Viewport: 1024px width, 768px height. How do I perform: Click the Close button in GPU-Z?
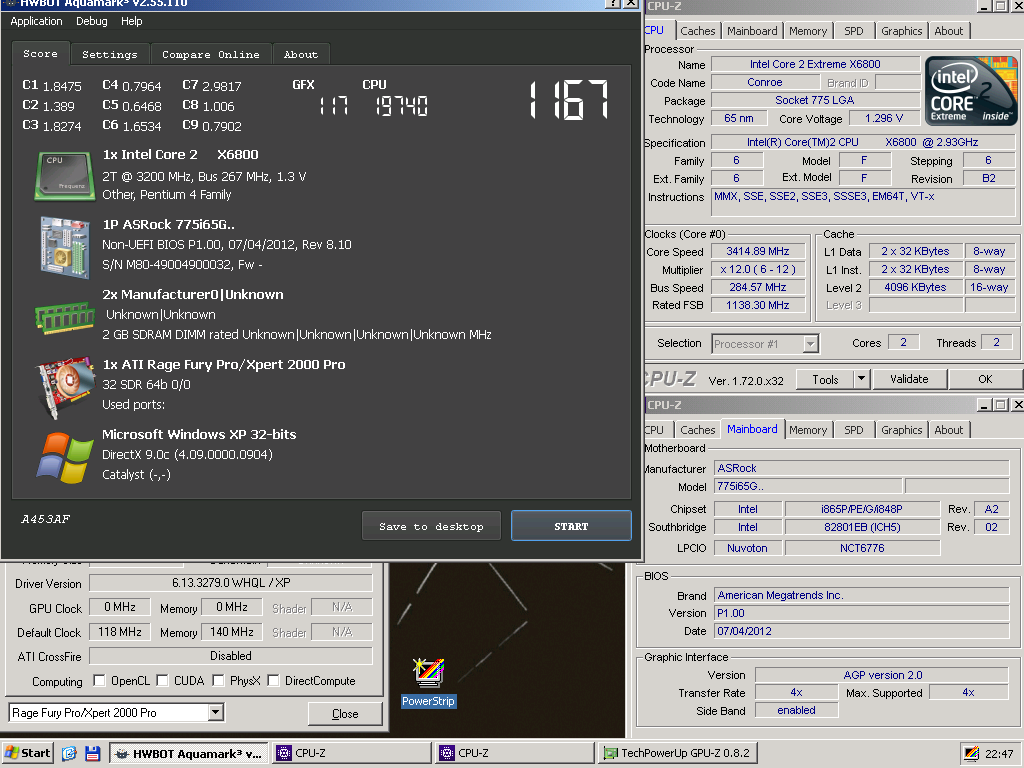(x=345, y=714)
